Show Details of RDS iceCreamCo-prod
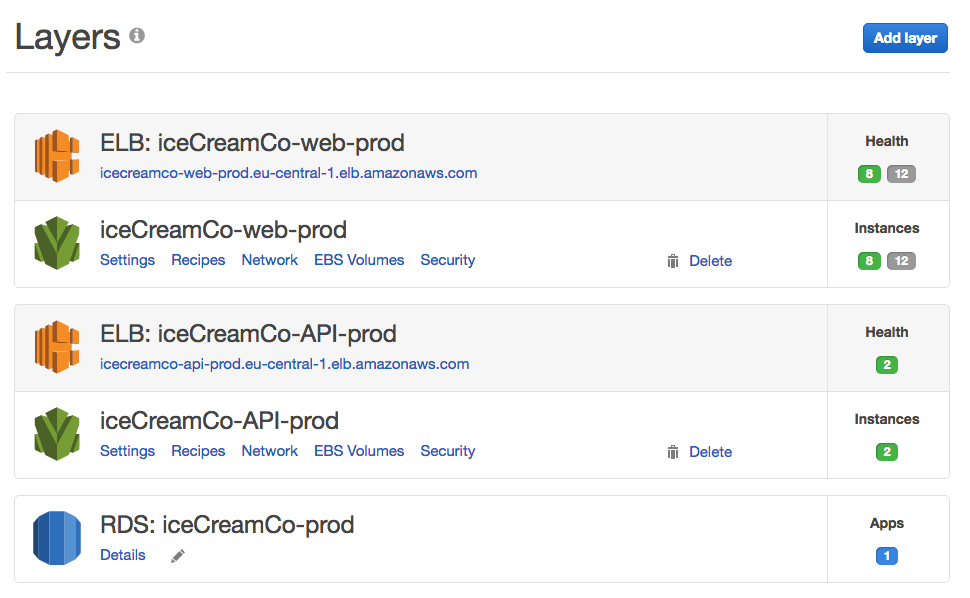The width and height of the screenshot is (970, 598). [122, 555]
